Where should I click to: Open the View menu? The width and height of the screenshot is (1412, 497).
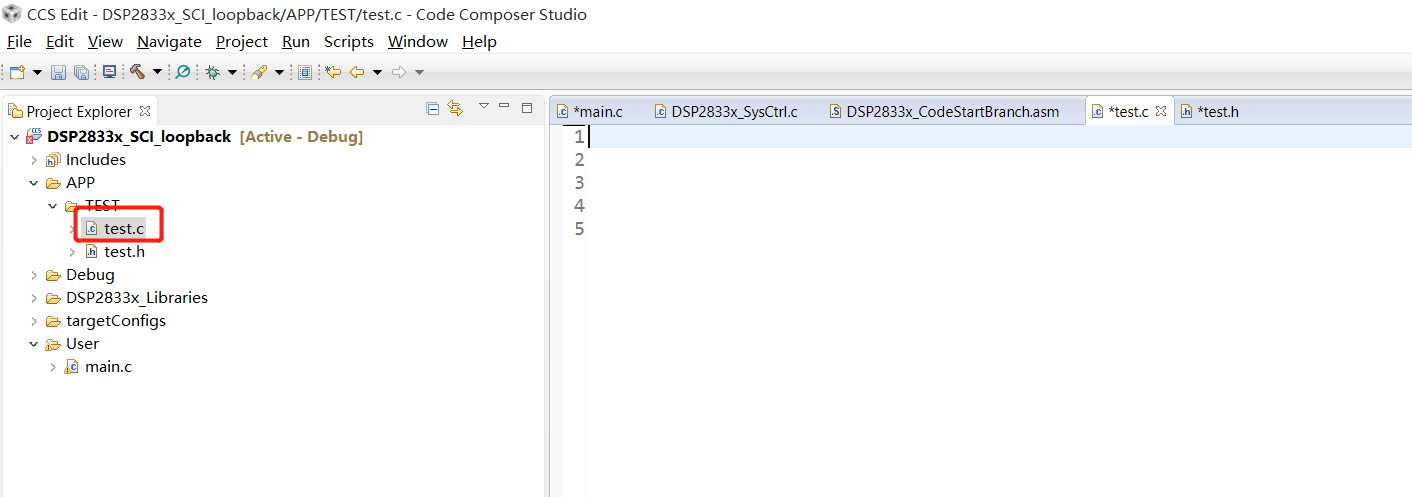click(105, 41)
